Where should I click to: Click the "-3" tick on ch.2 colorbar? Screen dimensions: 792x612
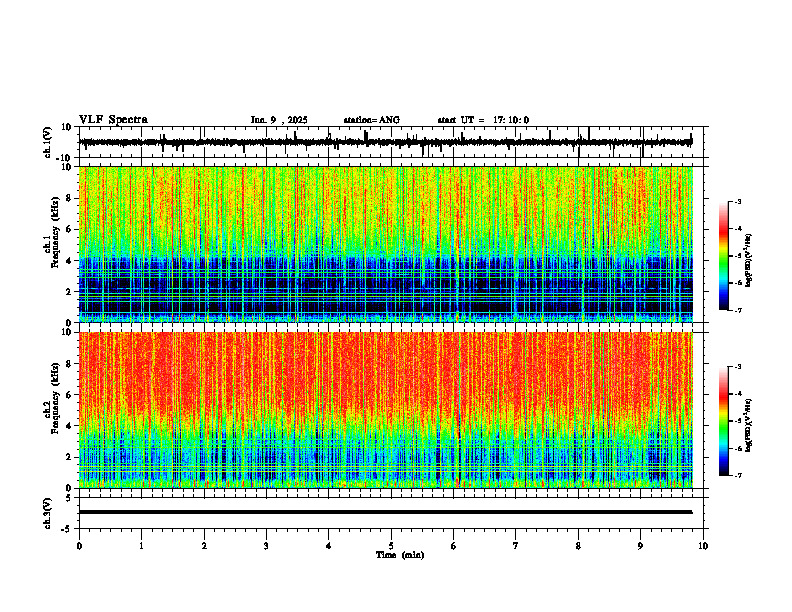tap(738, 367)
